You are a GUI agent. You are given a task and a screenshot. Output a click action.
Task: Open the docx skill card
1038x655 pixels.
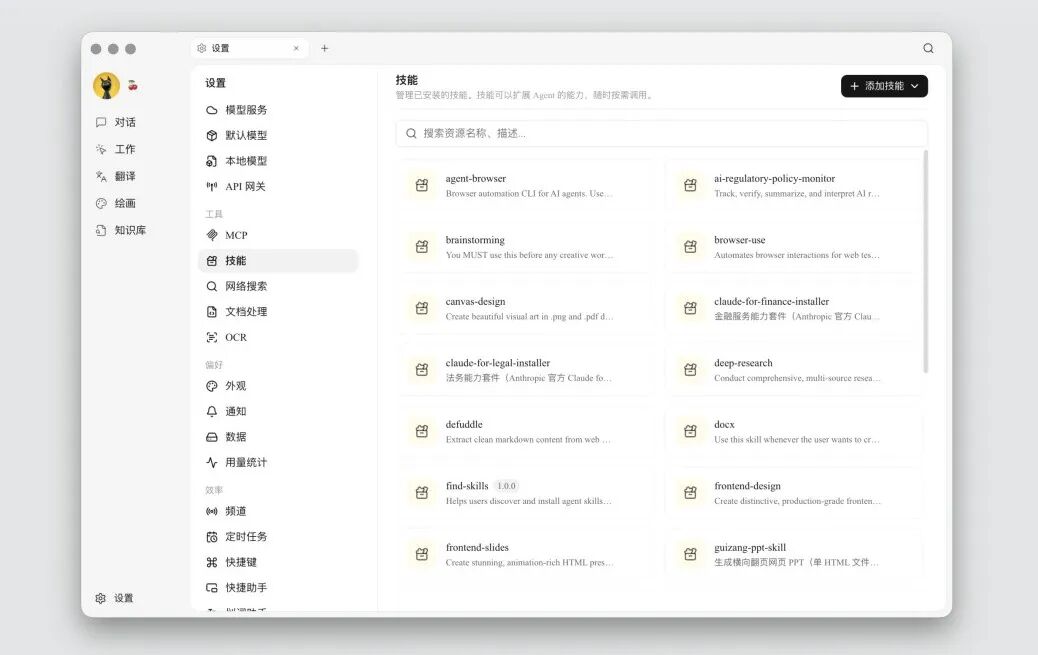coord(792,432)
